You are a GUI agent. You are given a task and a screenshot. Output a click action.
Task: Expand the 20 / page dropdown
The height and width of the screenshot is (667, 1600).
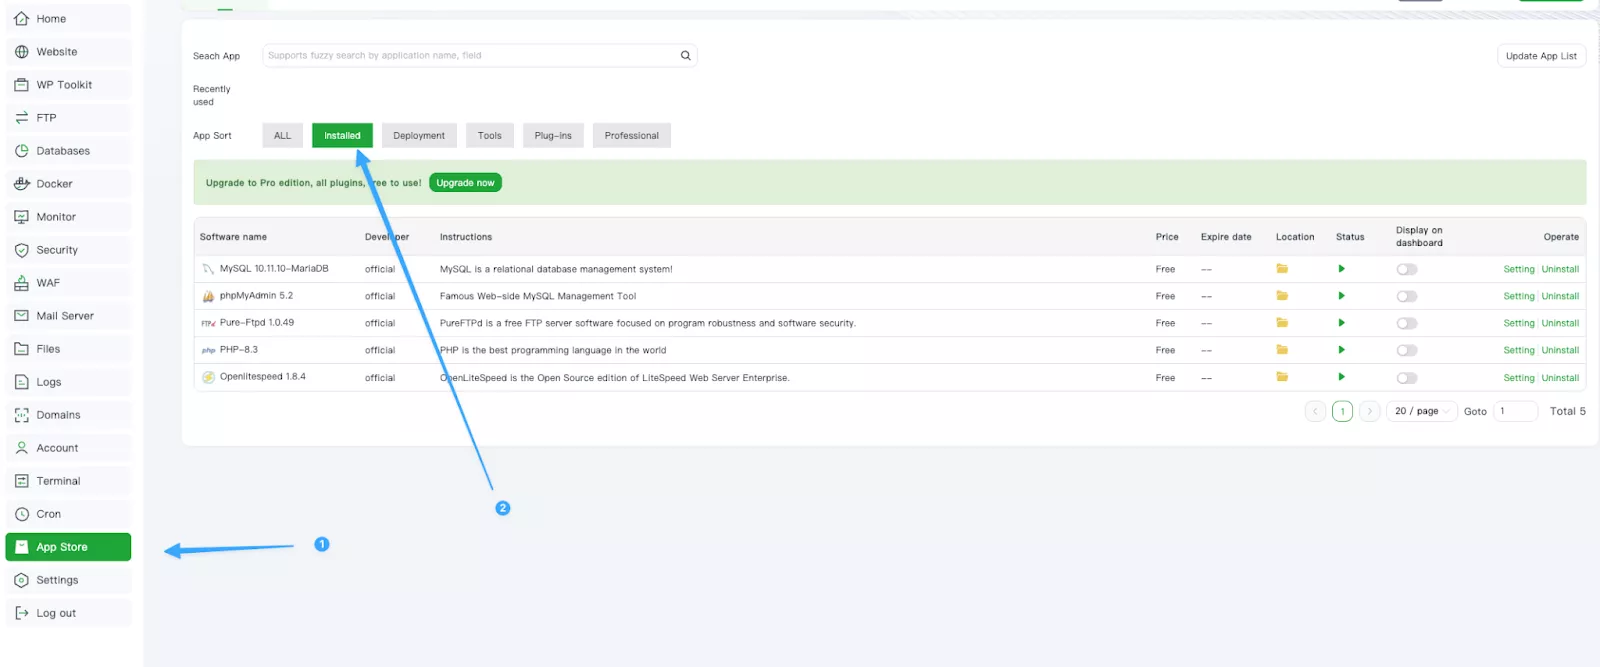tap(1421, 411)
